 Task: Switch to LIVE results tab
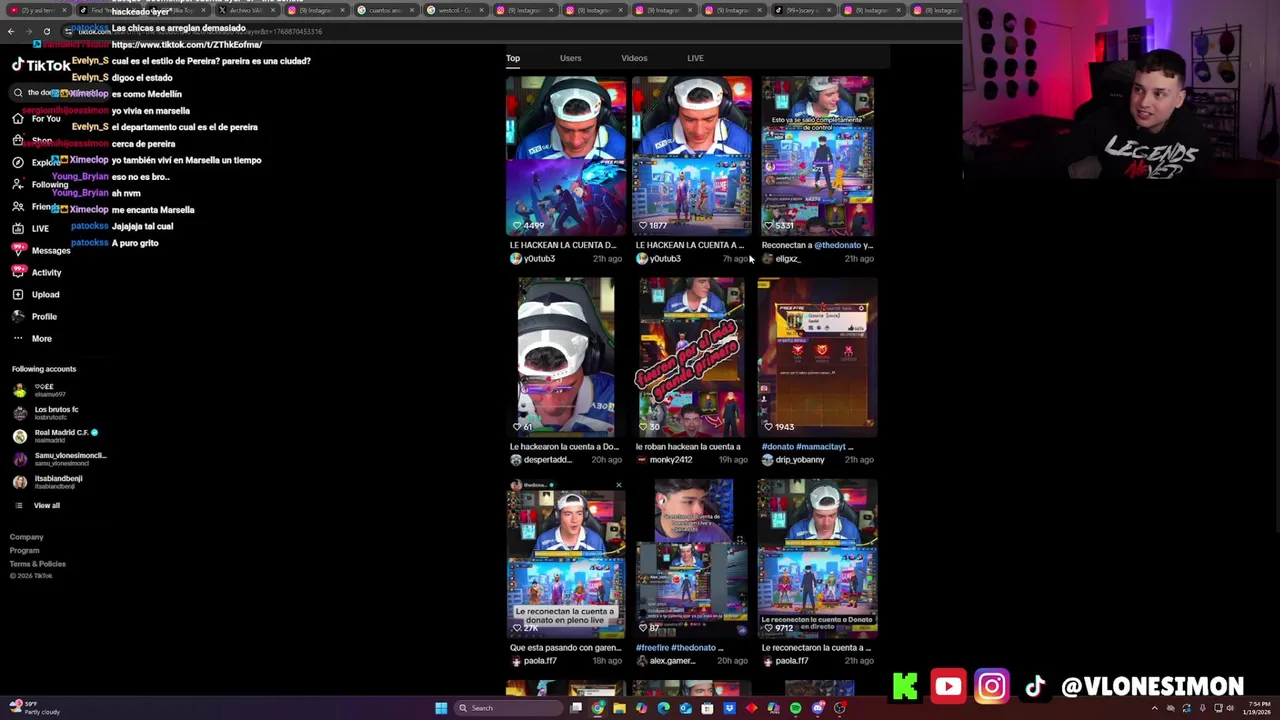click(695, 58)
